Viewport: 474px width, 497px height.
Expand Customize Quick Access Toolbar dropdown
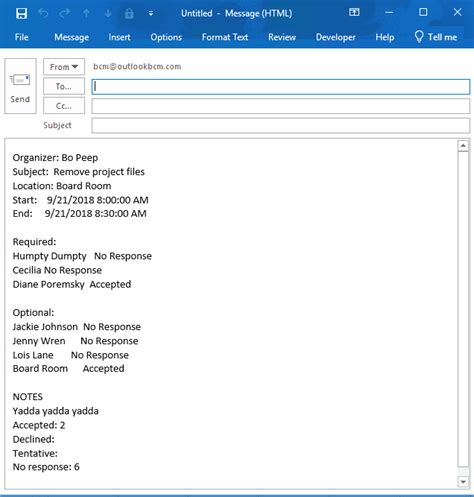coord(151,13)
